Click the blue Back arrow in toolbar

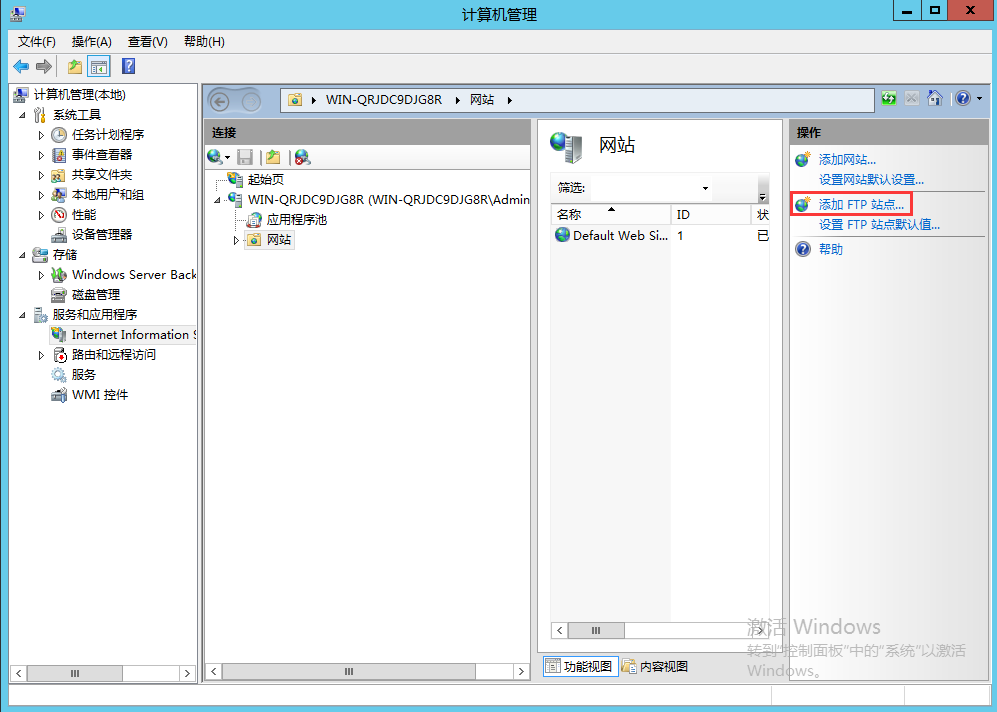21,66
